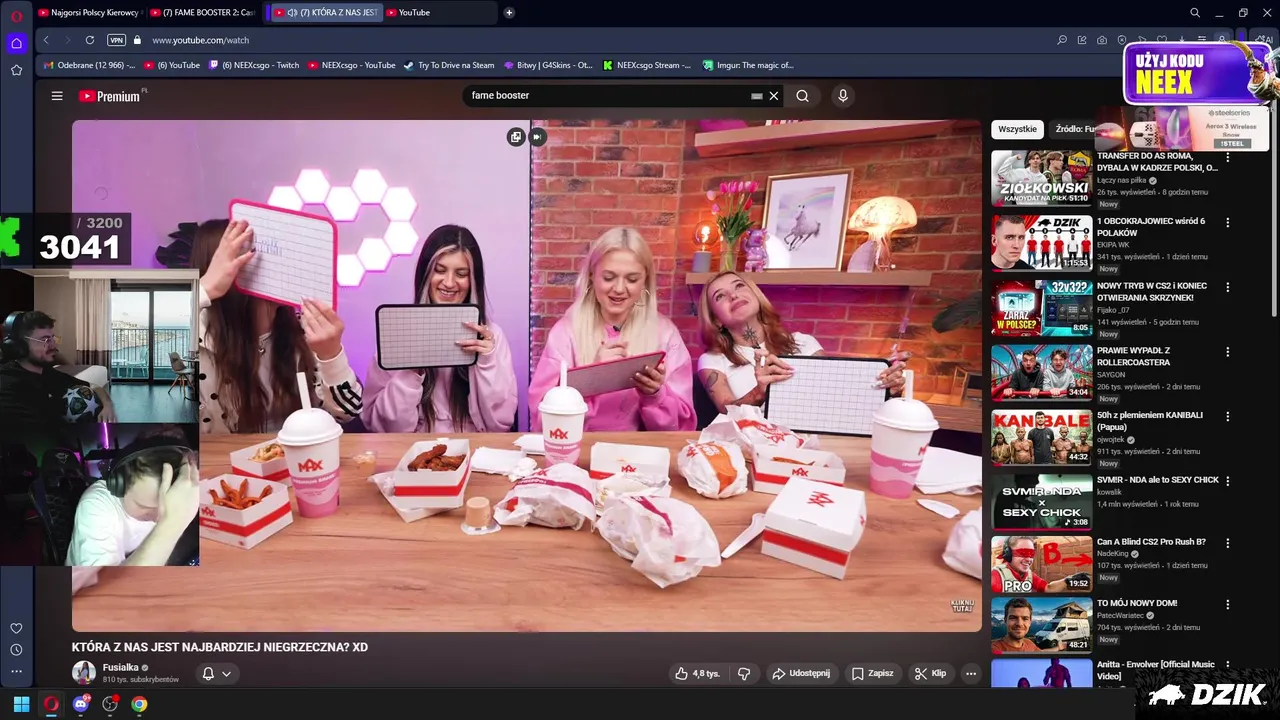Open 'ZIÓŁKOWSKI' thumbnail of AS Roma video
The image size is (1280, 720).
pyautogui.click(x=1042, y=178)
